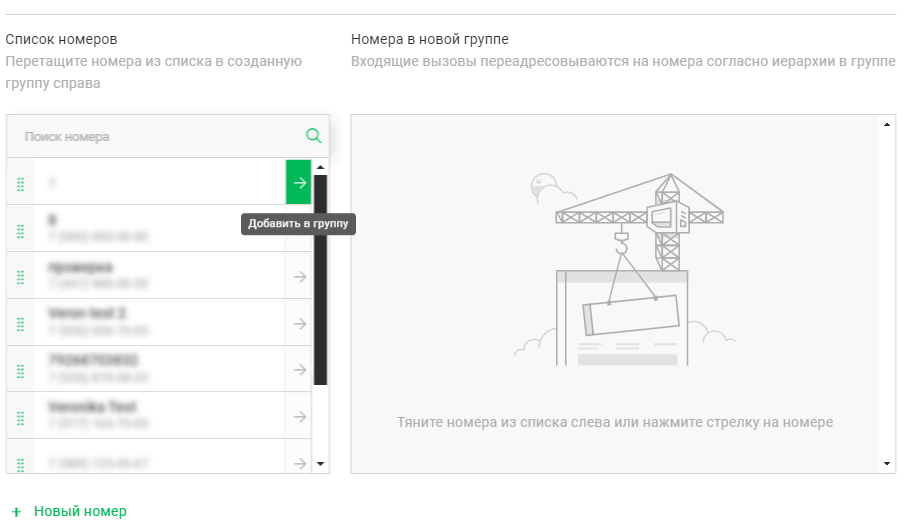
Task: Click drag handle dots of "проверка" row
Action: point(20,277)
